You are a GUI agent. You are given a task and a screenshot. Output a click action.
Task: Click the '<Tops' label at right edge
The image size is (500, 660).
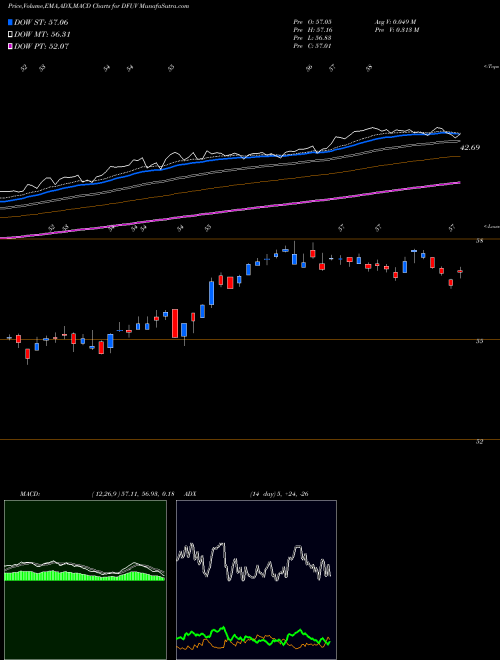coord(492,67)
